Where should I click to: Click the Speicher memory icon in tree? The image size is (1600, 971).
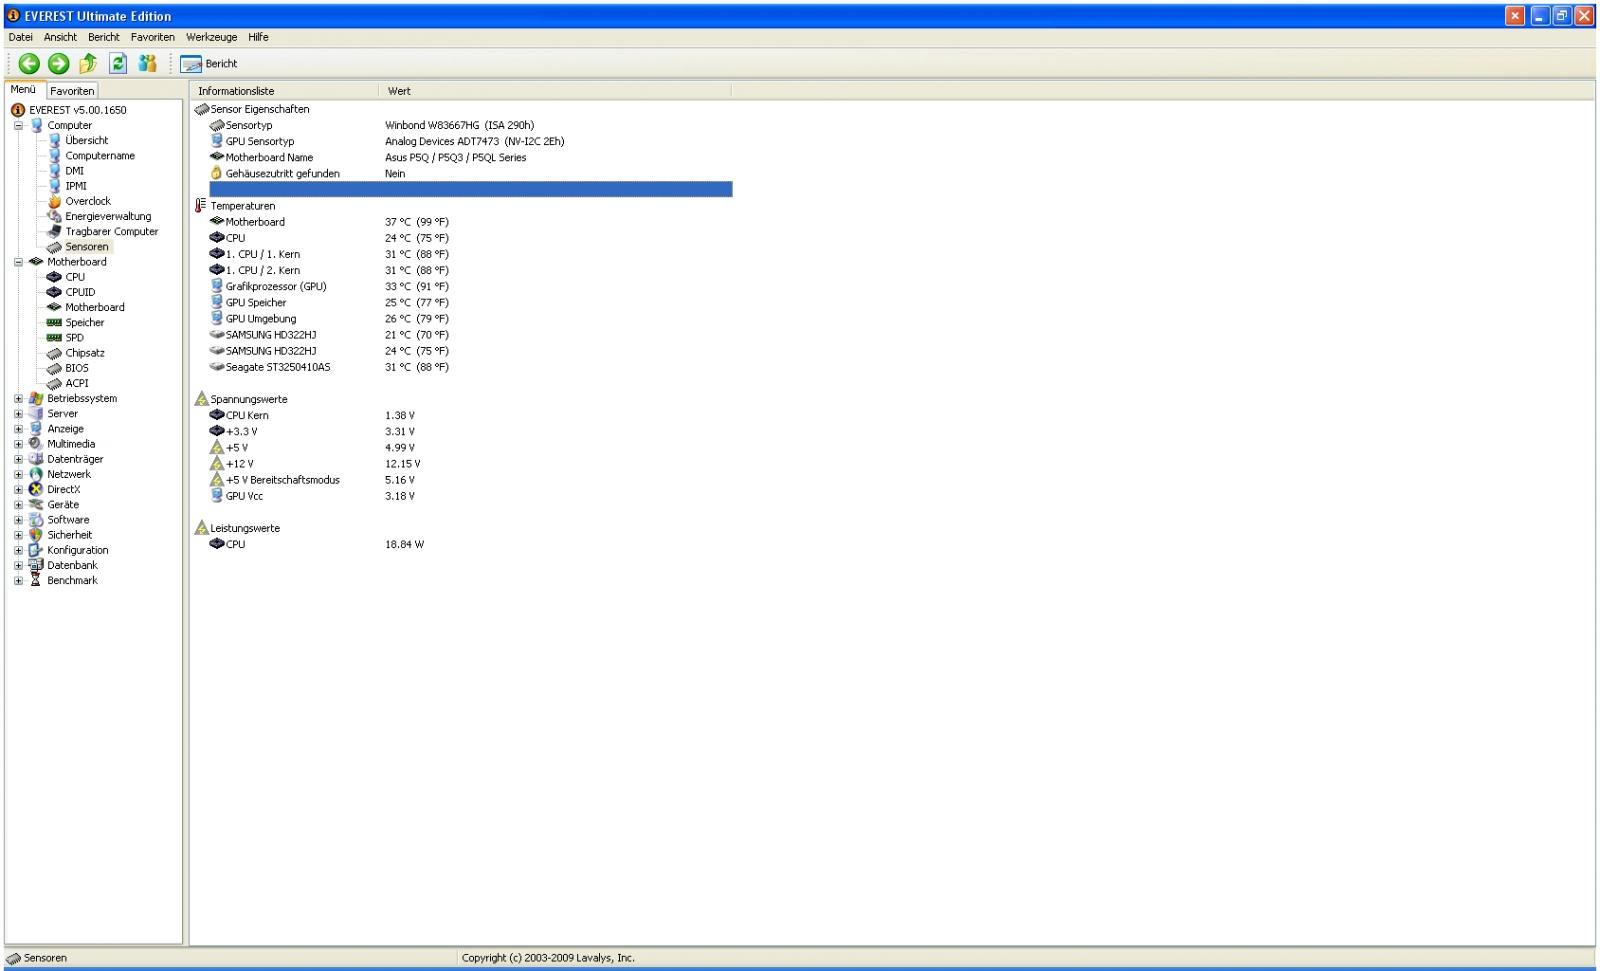54,323
